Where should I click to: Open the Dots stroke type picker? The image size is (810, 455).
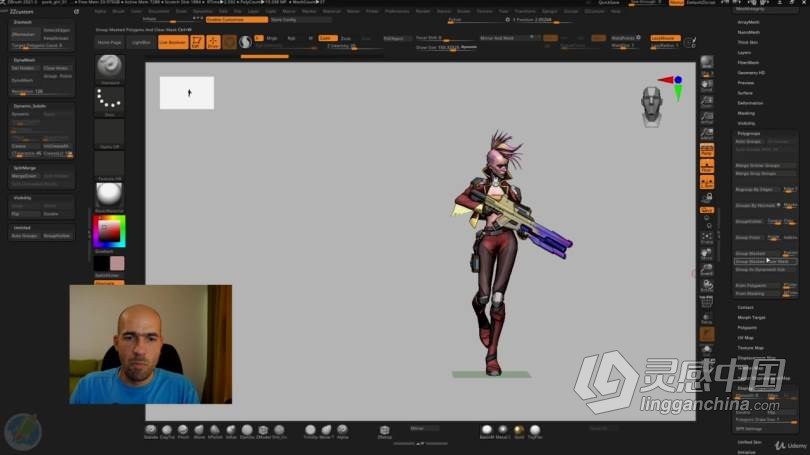point(110,99)
